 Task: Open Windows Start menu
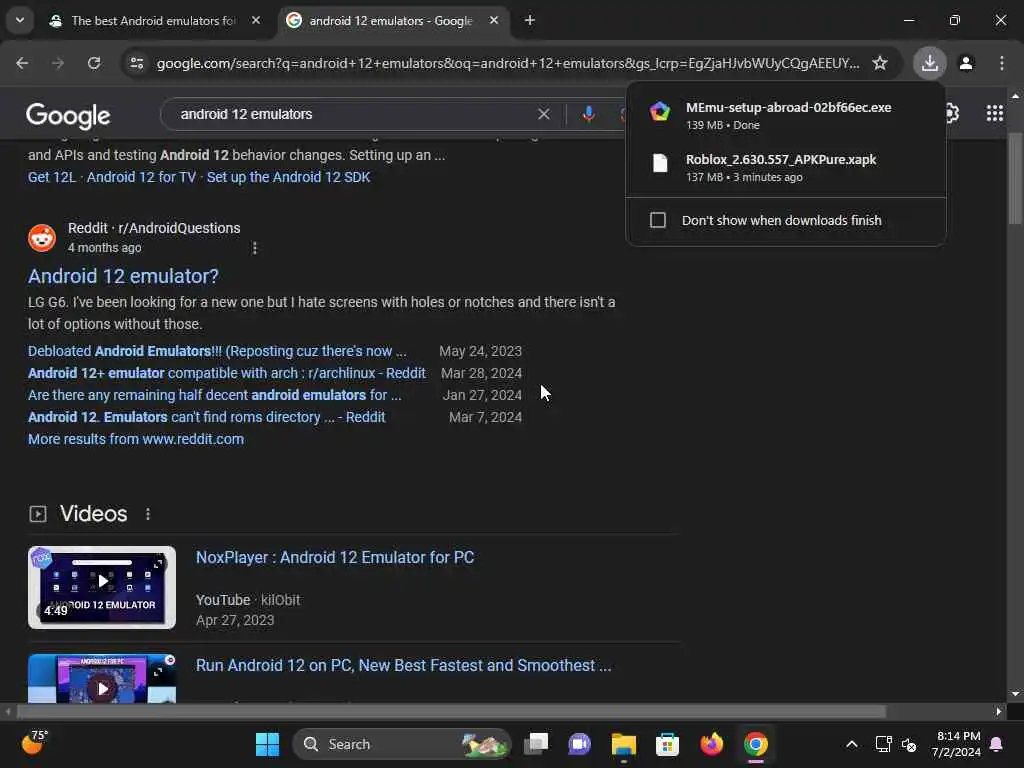tap(267, 744)
